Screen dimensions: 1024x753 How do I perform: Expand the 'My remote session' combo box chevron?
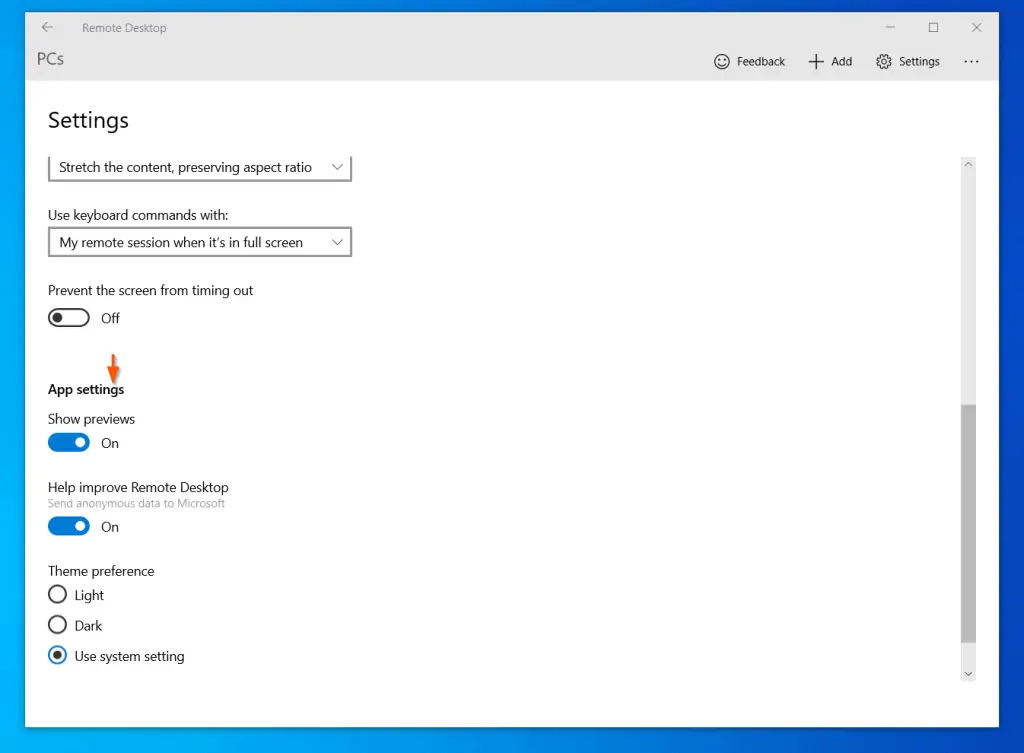pos(338,241)
